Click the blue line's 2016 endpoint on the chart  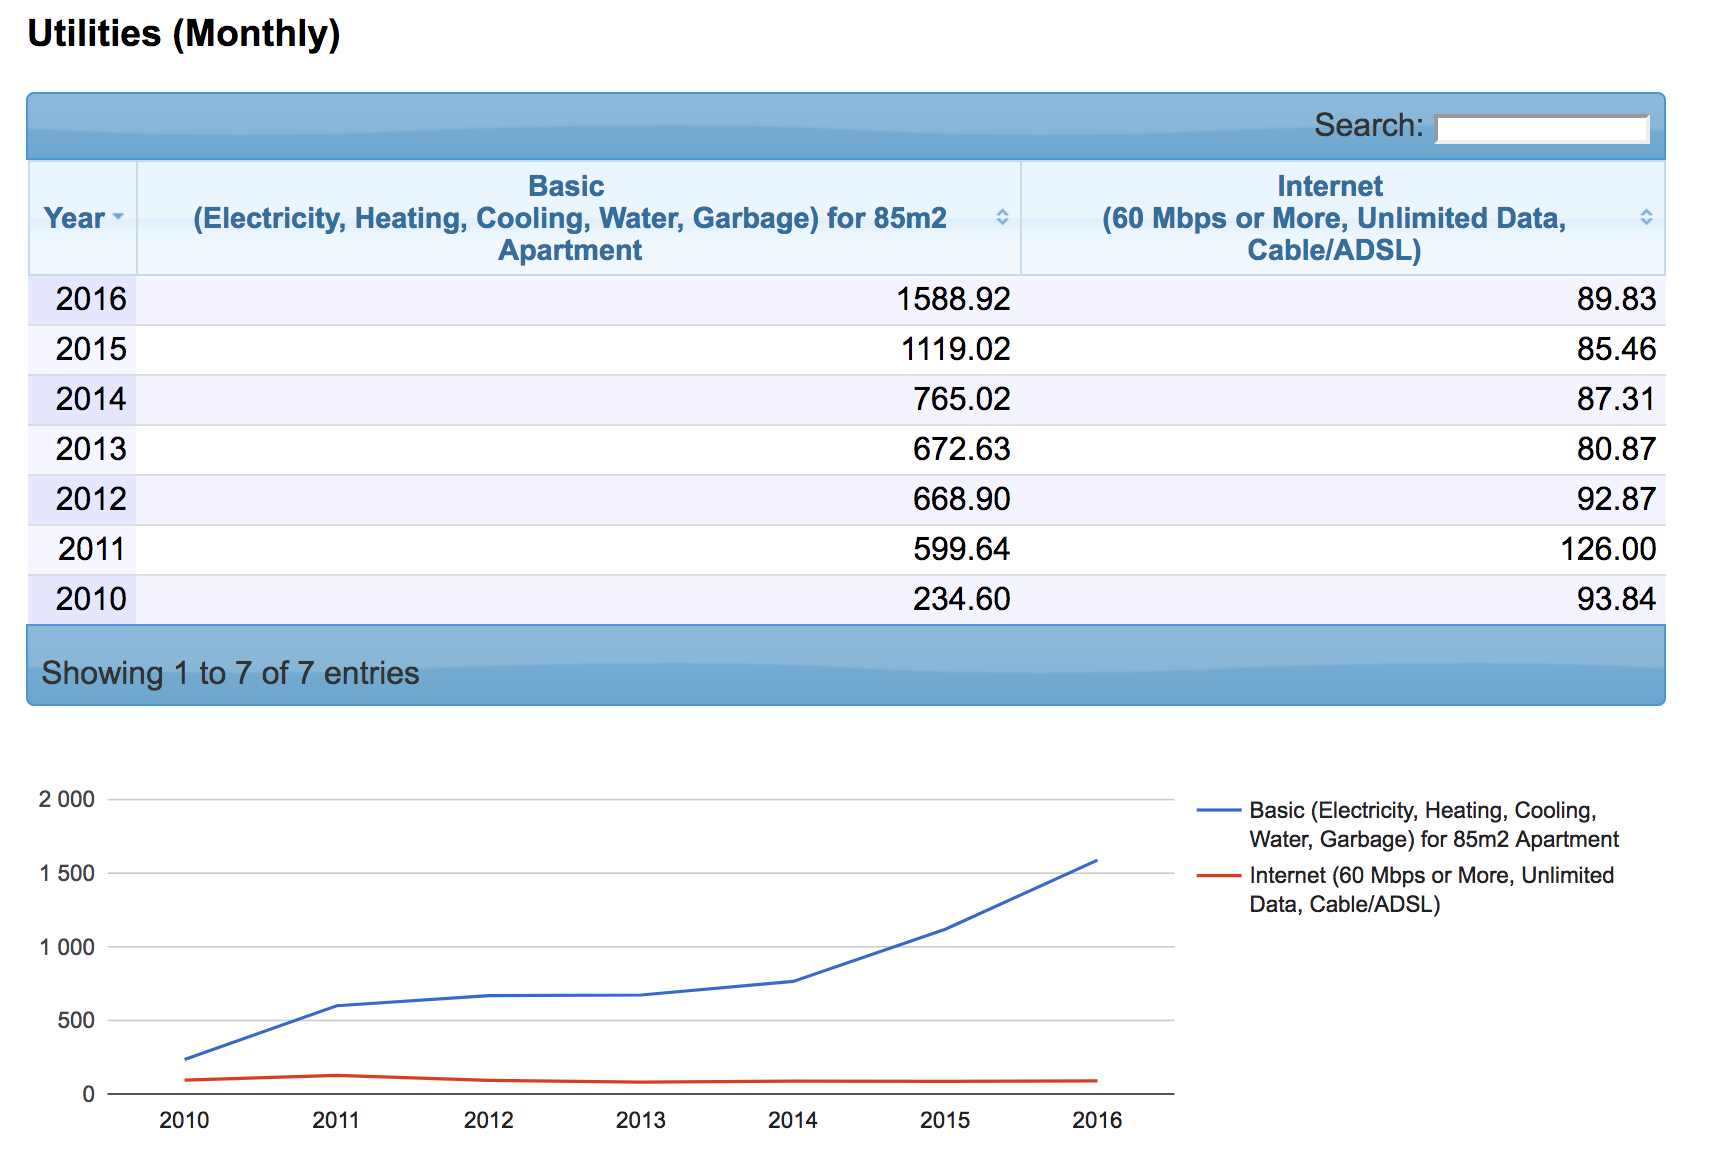[1096, 860]
